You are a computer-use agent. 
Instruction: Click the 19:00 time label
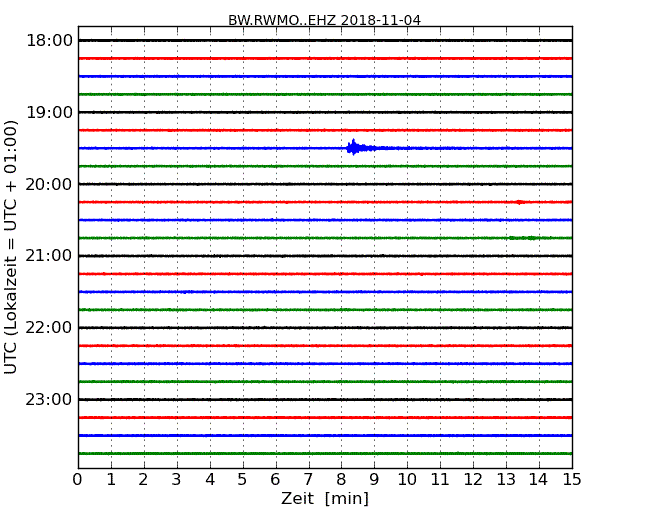(49, 112)
